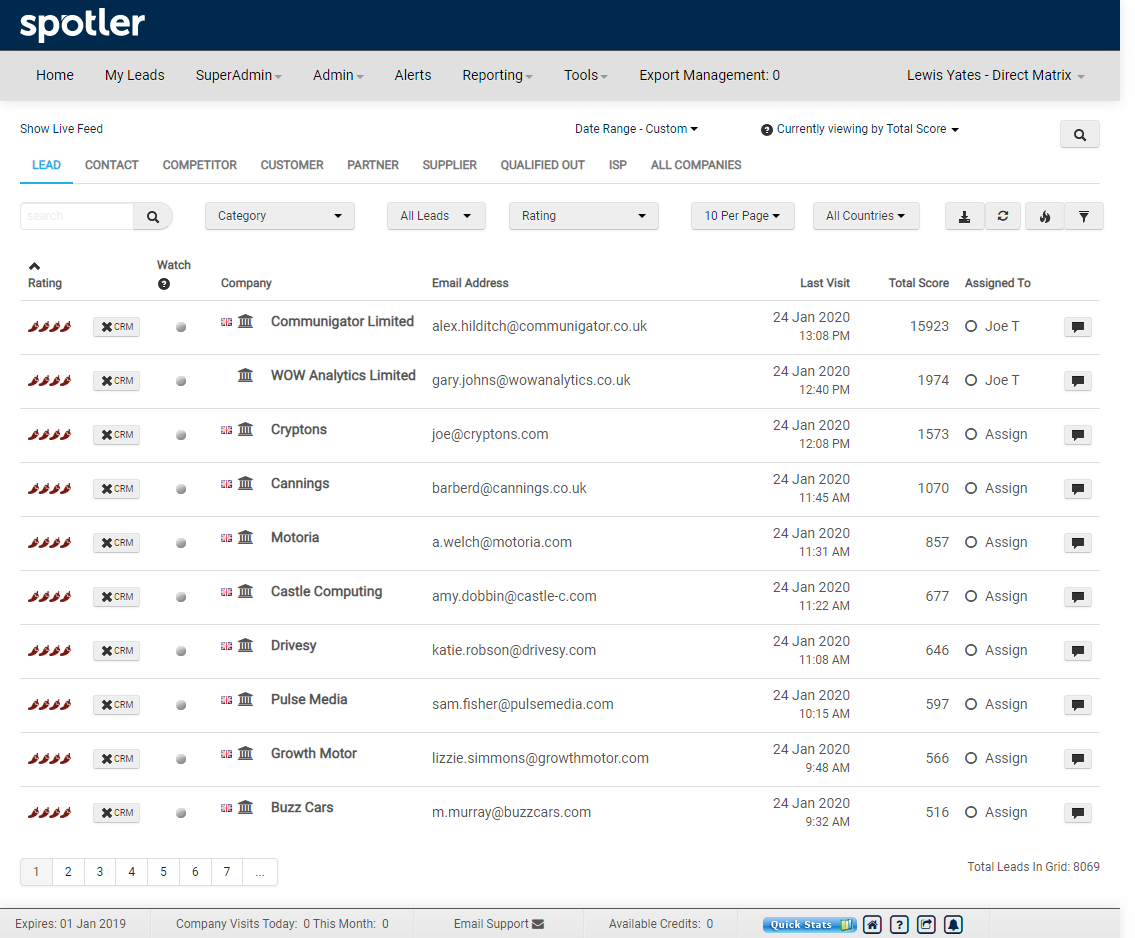
Task: Select the Assign radio for Castle Computing
Action: 971,596
